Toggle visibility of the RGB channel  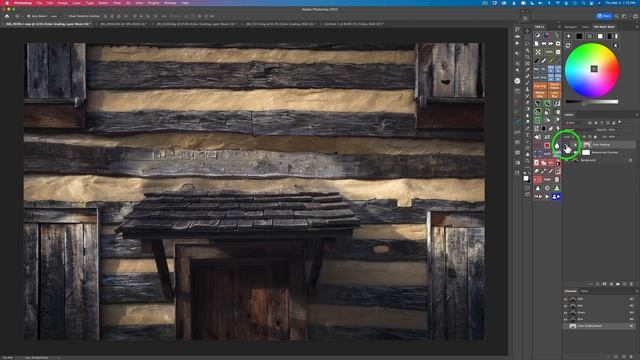click(x=566, y=299)
